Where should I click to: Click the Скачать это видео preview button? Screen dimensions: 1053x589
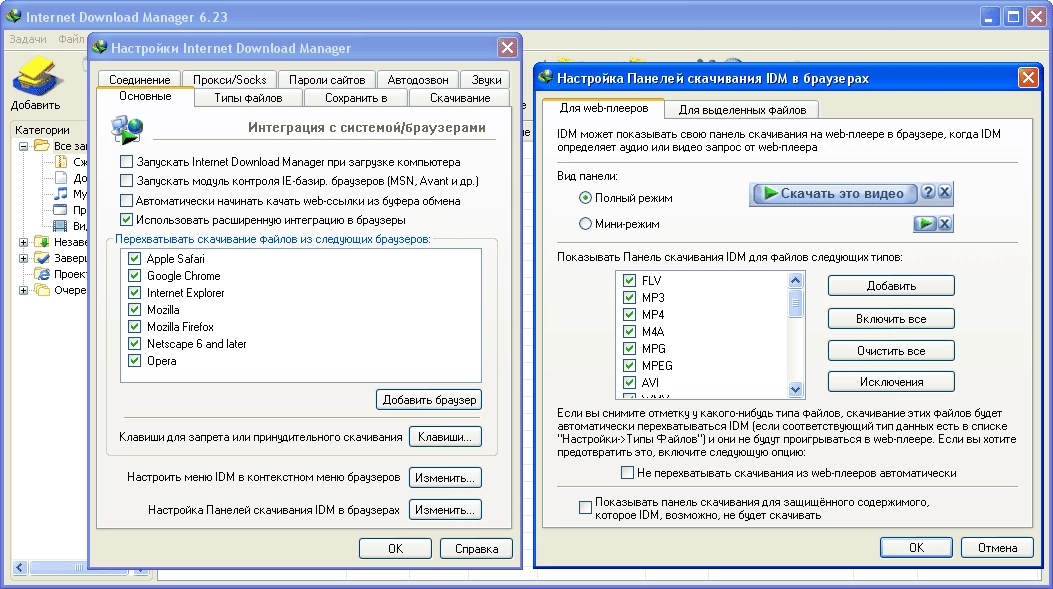point(834,193)
